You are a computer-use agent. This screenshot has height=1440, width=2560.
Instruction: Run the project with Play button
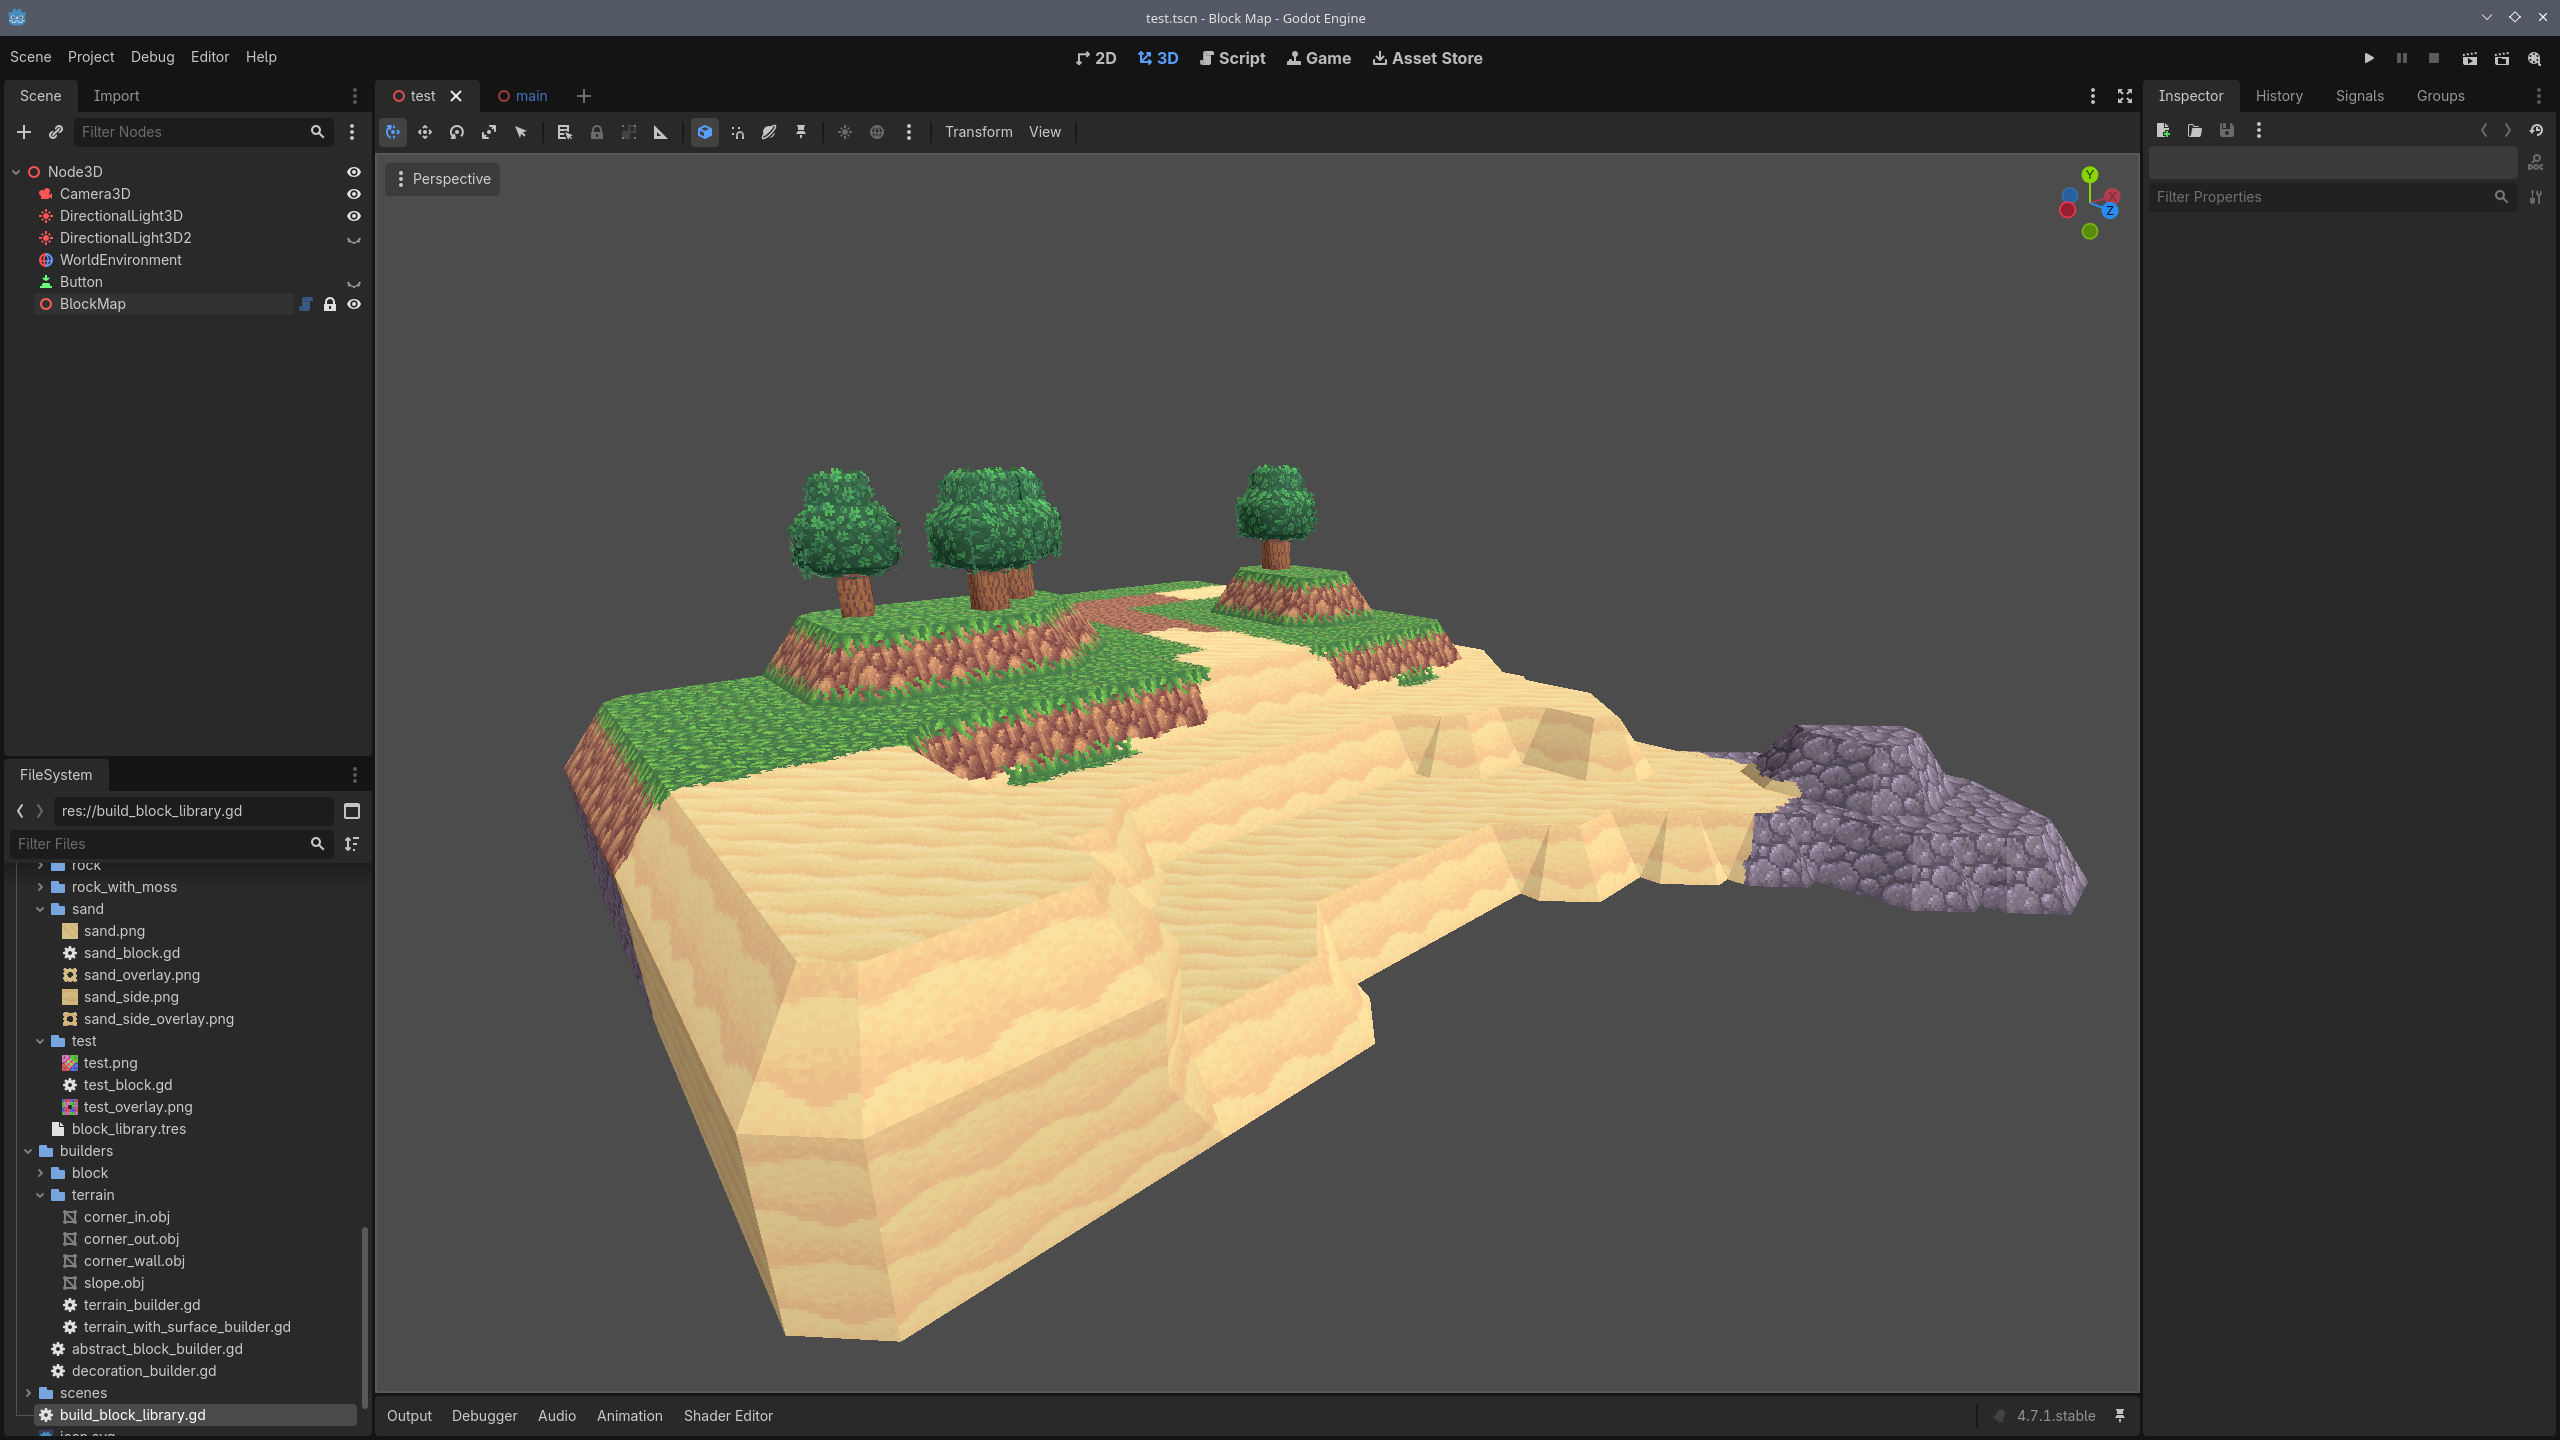[2369, 58]
